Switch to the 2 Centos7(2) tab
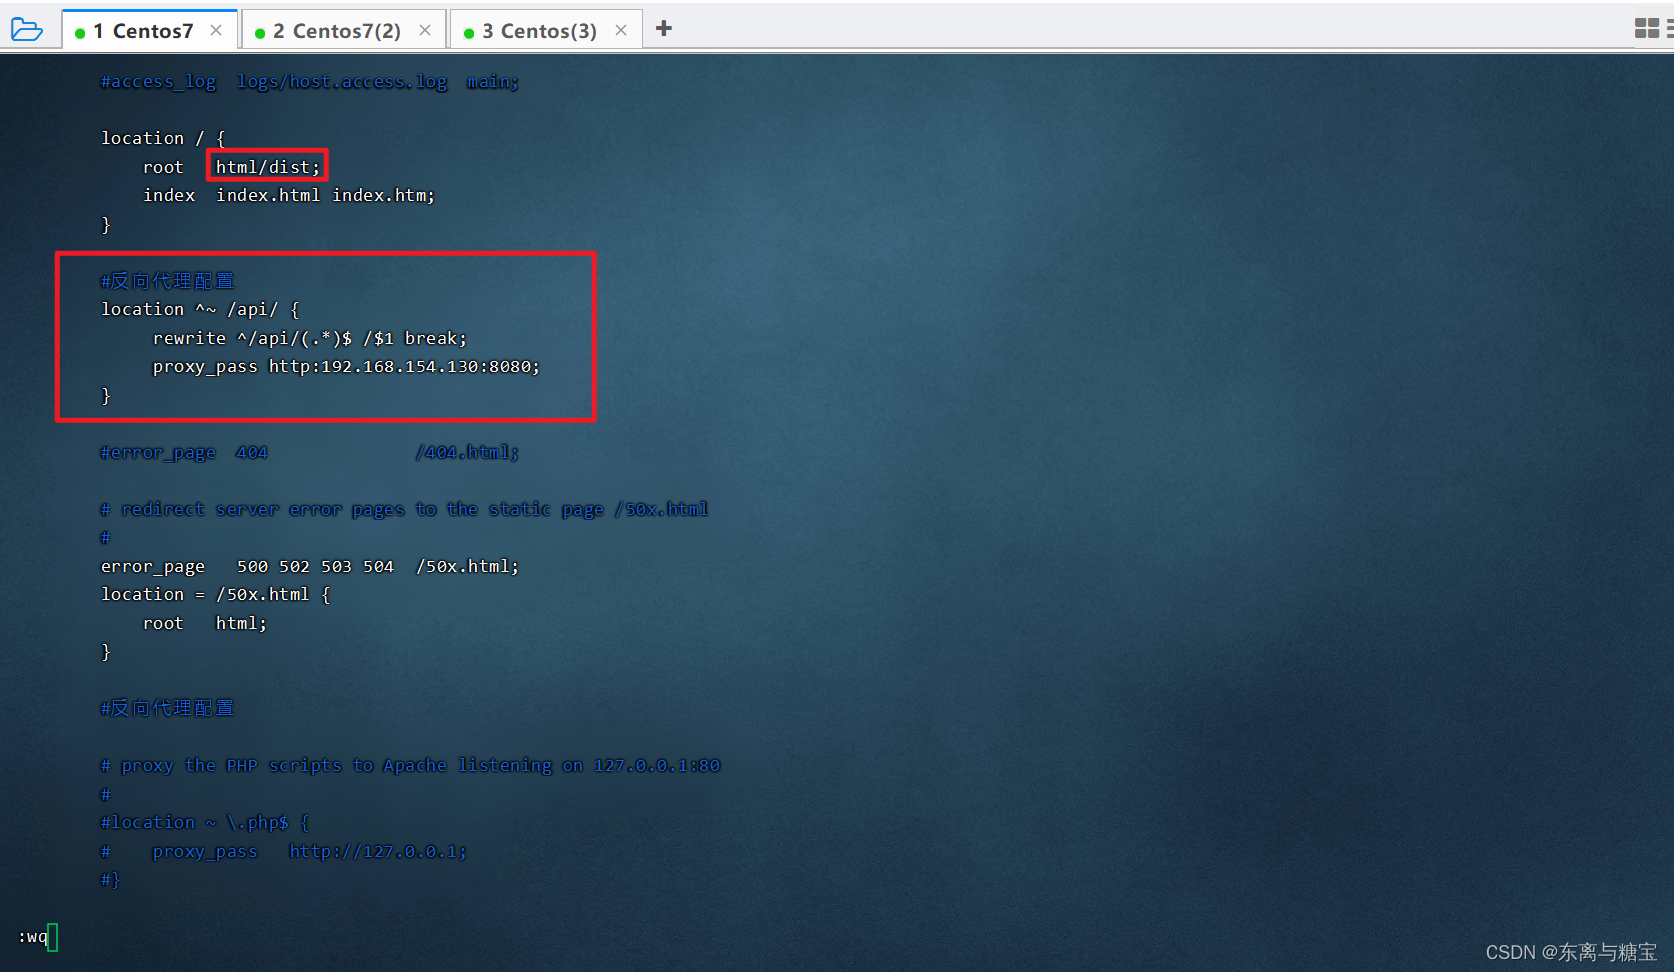The width and height of the screenshot is (1674, 972). point(345,31)
